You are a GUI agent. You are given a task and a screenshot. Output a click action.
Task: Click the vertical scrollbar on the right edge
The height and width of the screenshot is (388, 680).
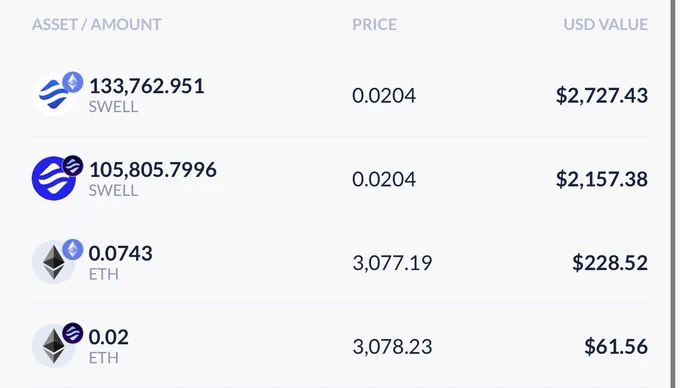(672, 194)
